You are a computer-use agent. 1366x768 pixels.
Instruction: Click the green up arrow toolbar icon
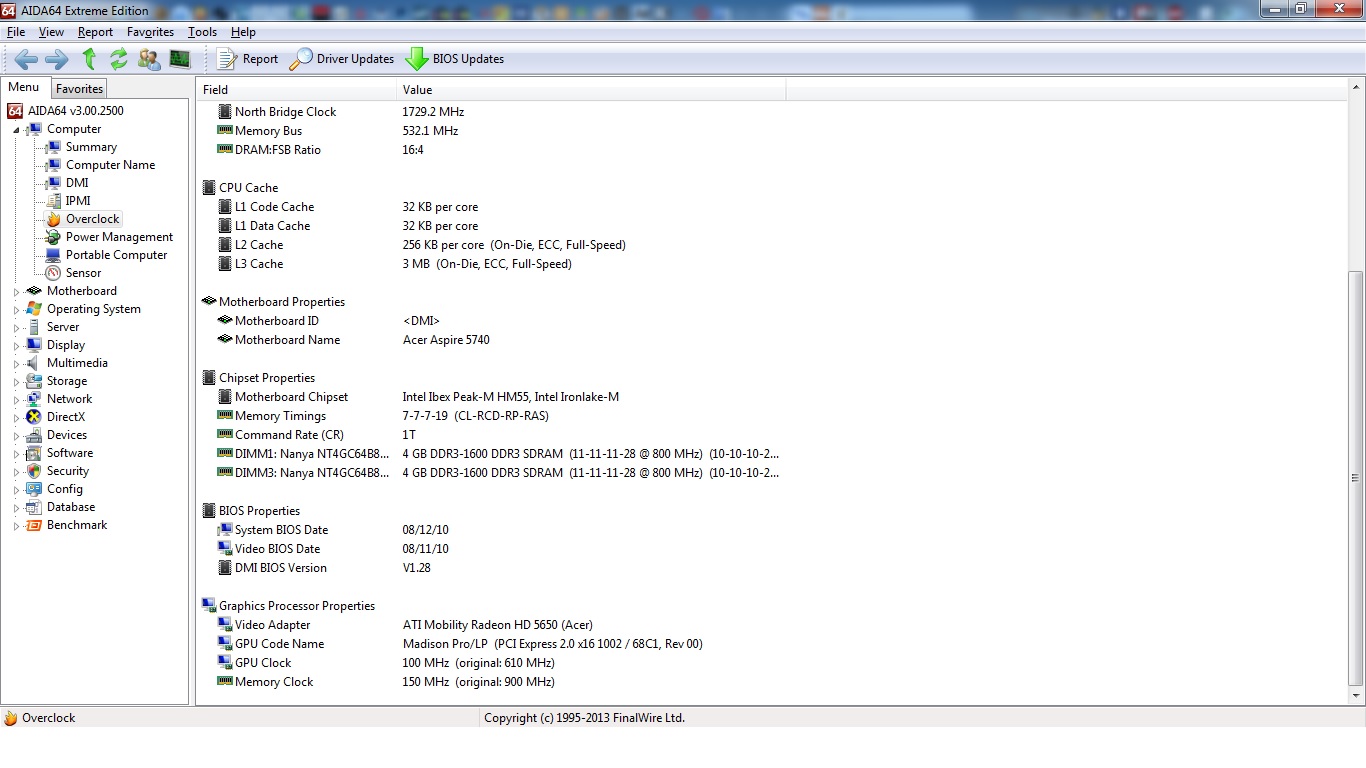point(89,59)
